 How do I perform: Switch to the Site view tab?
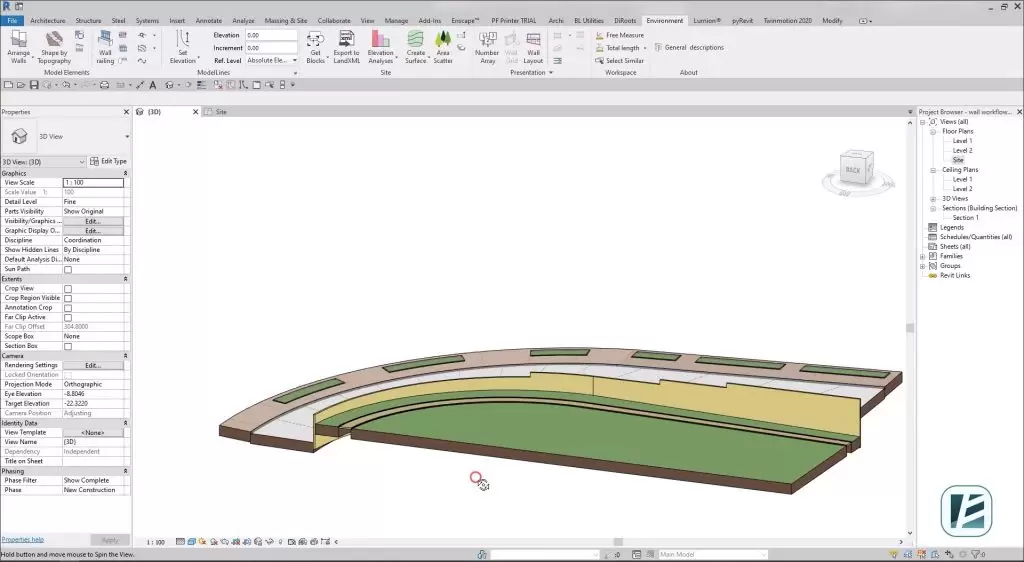tap(221, 112)
